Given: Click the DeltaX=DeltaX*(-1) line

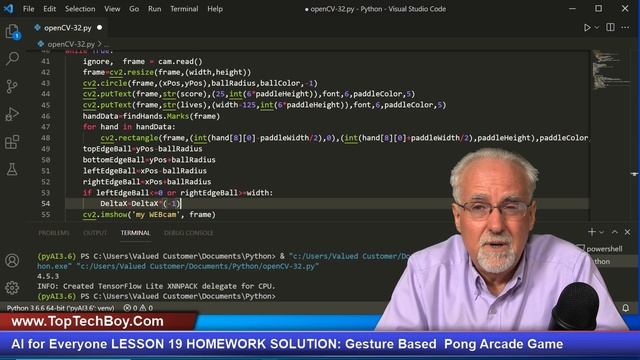Looking at the screenshot, I should 140,203.
